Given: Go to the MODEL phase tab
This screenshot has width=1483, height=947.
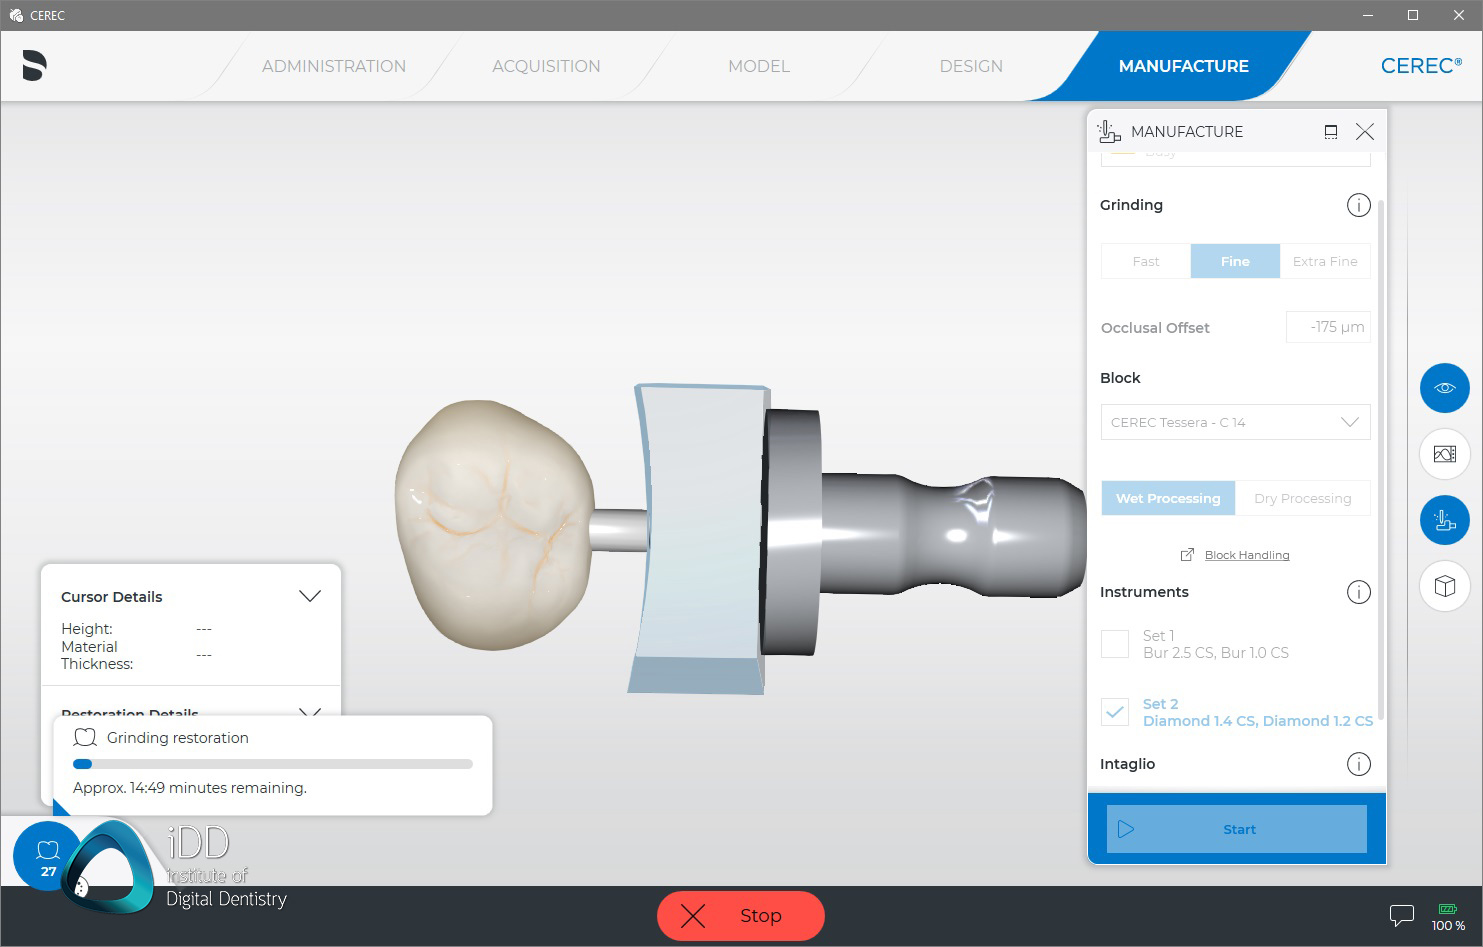Looking at the screenshot, I should point(759,66).
